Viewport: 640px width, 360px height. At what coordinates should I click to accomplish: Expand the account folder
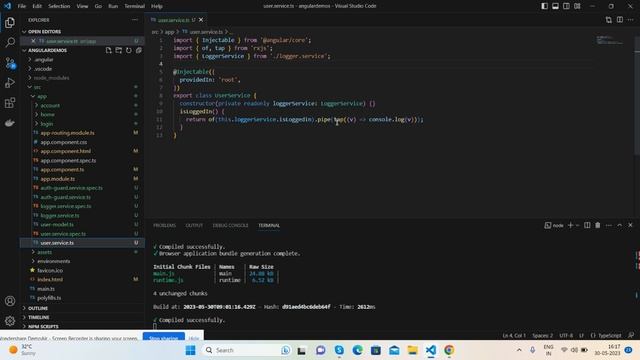click(82, 105)
